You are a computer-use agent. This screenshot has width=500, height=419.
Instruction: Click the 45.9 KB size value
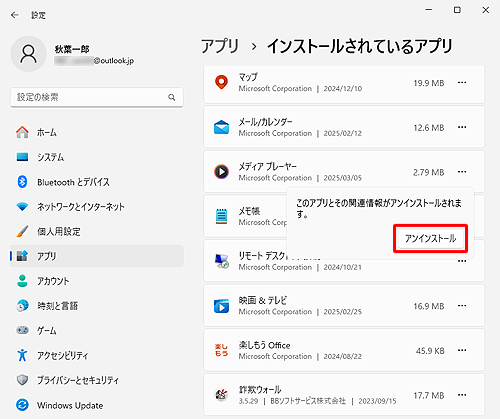click(430, 351)
